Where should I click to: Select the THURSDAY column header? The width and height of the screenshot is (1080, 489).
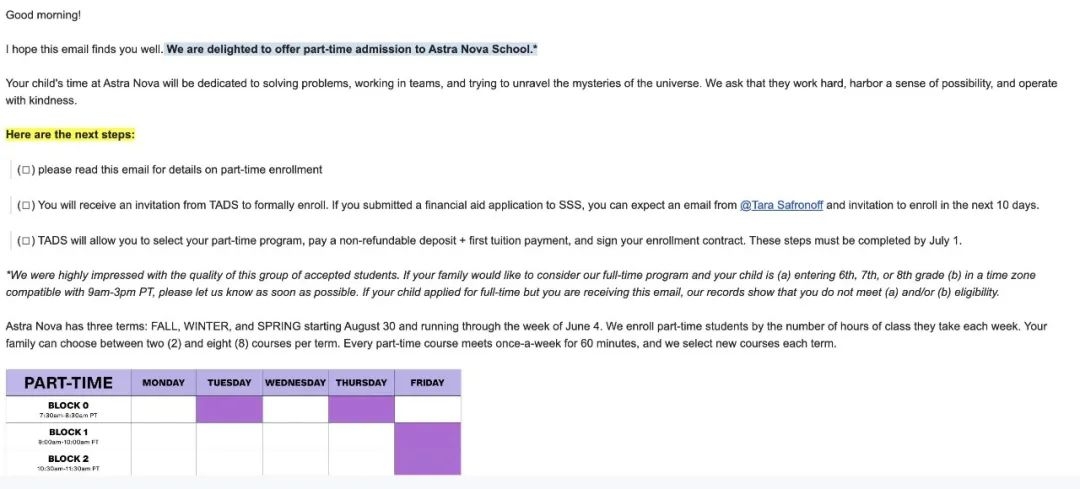361,383
